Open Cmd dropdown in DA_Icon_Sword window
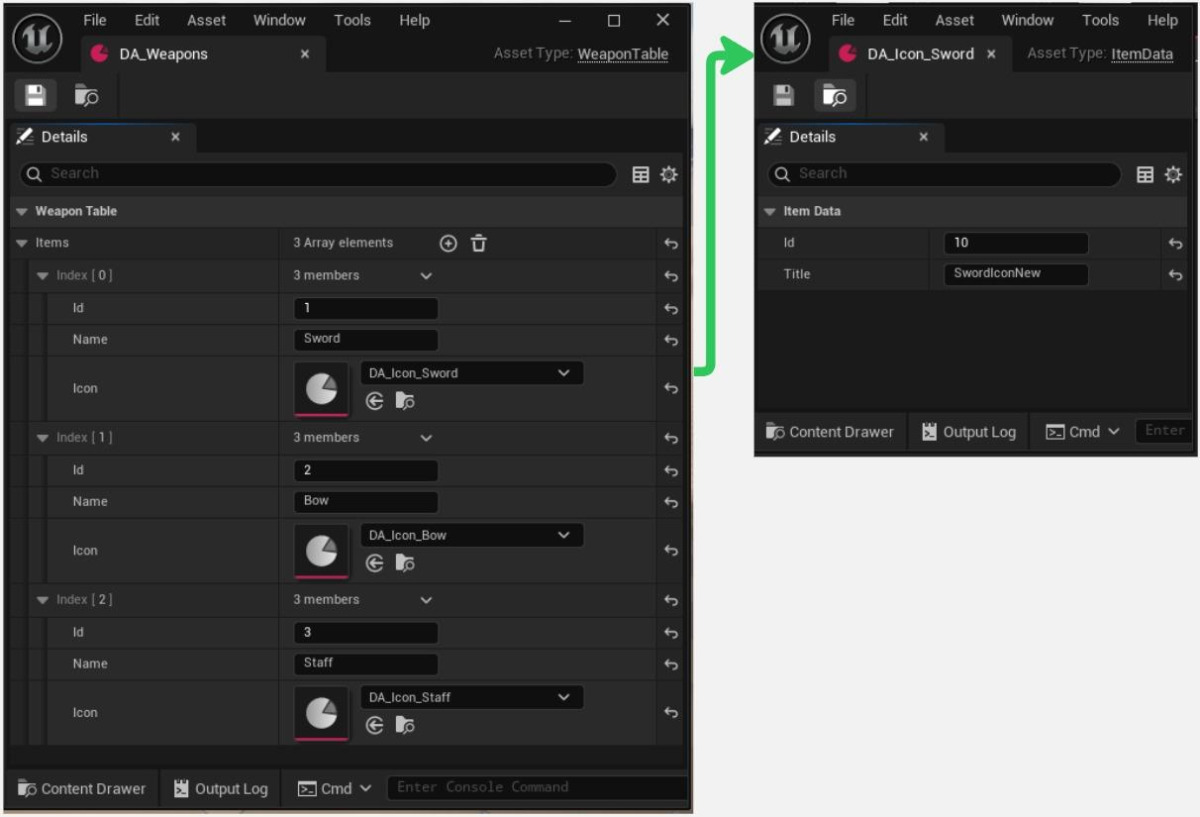Image resolution: width=1200 pixels, height=817 pixels. 1083,432
